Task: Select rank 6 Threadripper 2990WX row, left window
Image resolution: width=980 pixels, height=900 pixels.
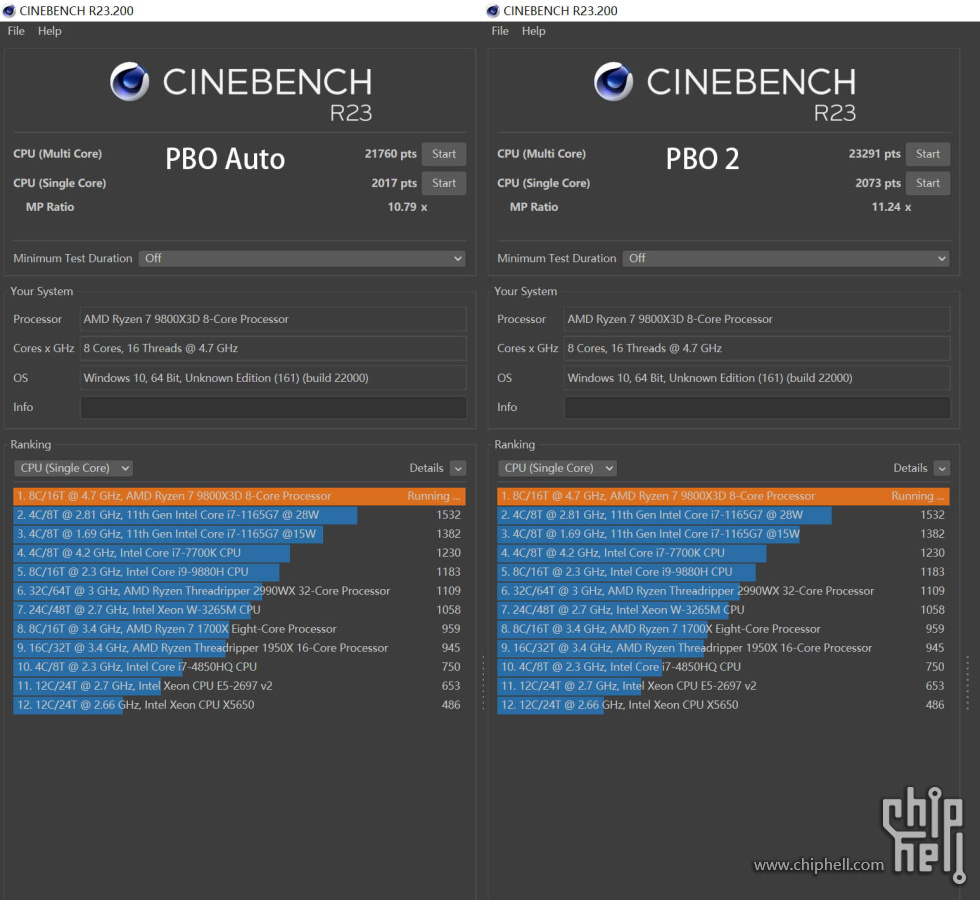Action: click(x=239, y=591)
